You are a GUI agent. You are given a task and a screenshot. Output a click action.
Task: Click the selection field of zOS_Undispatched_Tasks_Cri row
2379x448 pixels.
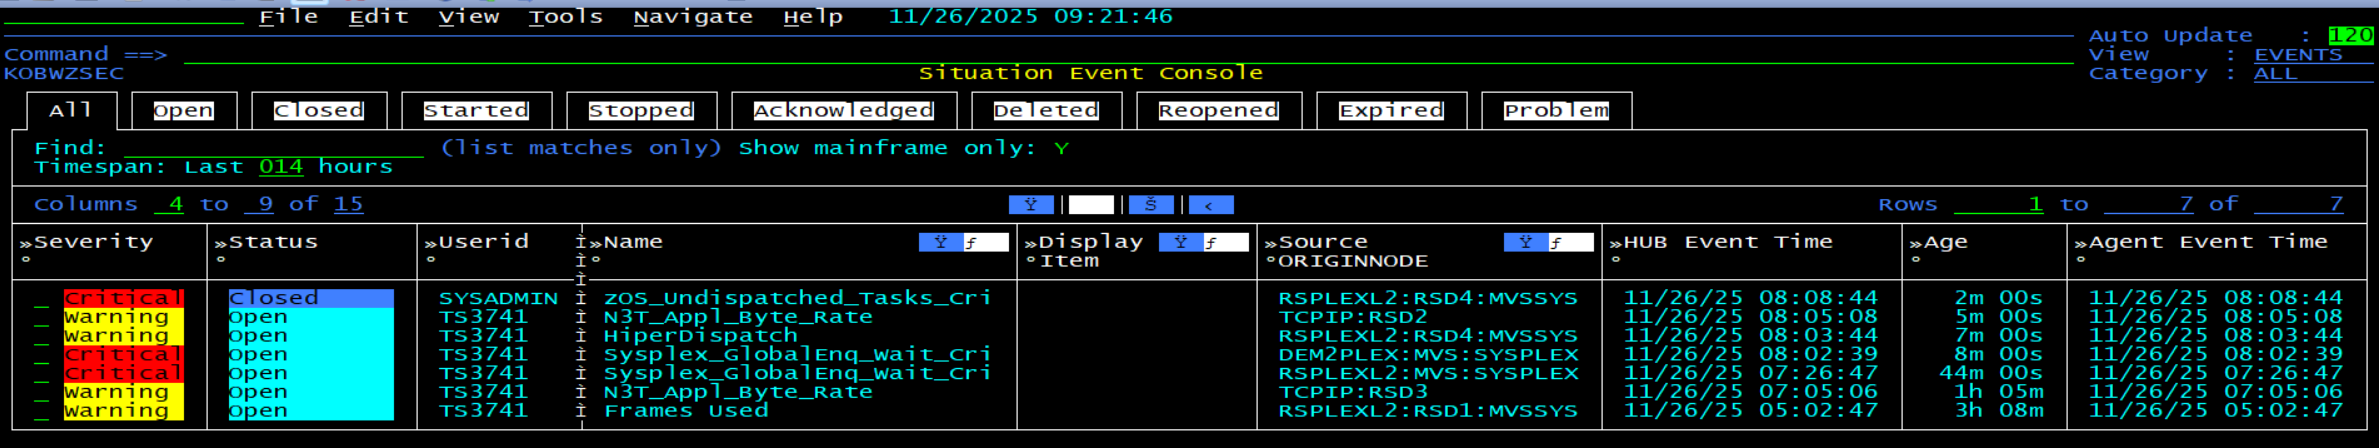click(41, 298)
